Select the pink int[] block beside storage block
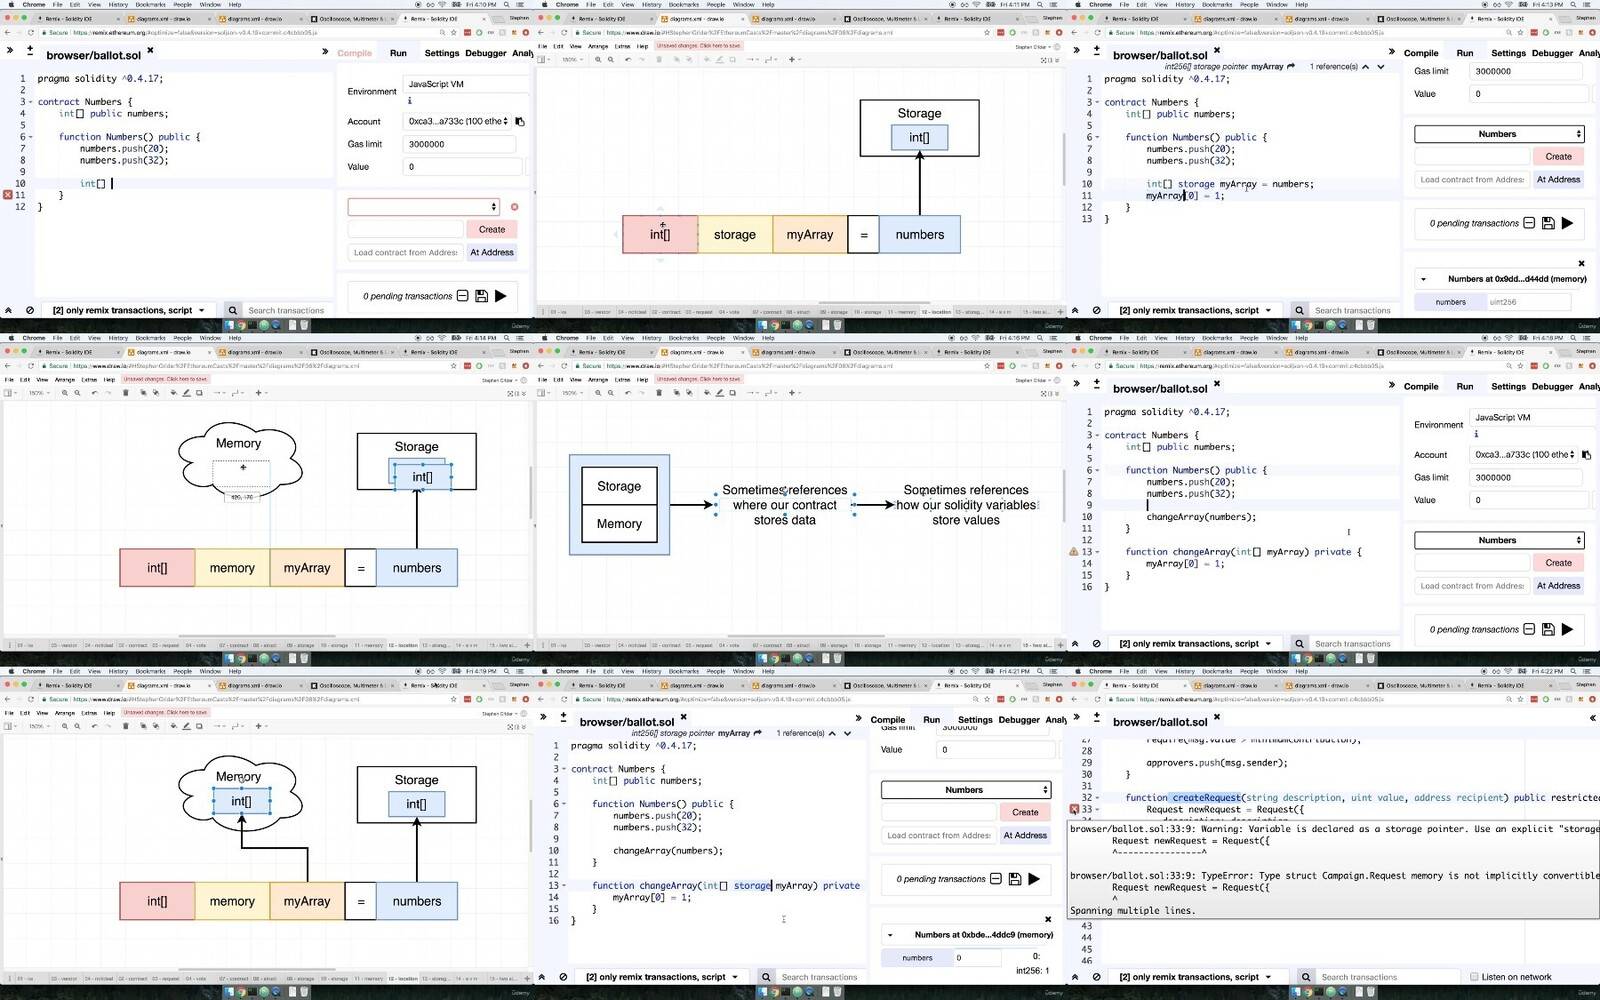 [x=660, y=235]
